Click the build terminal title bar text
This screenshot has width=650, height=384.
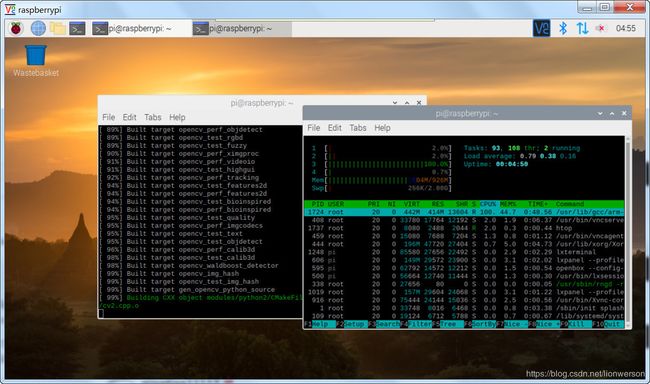(262, 103)
